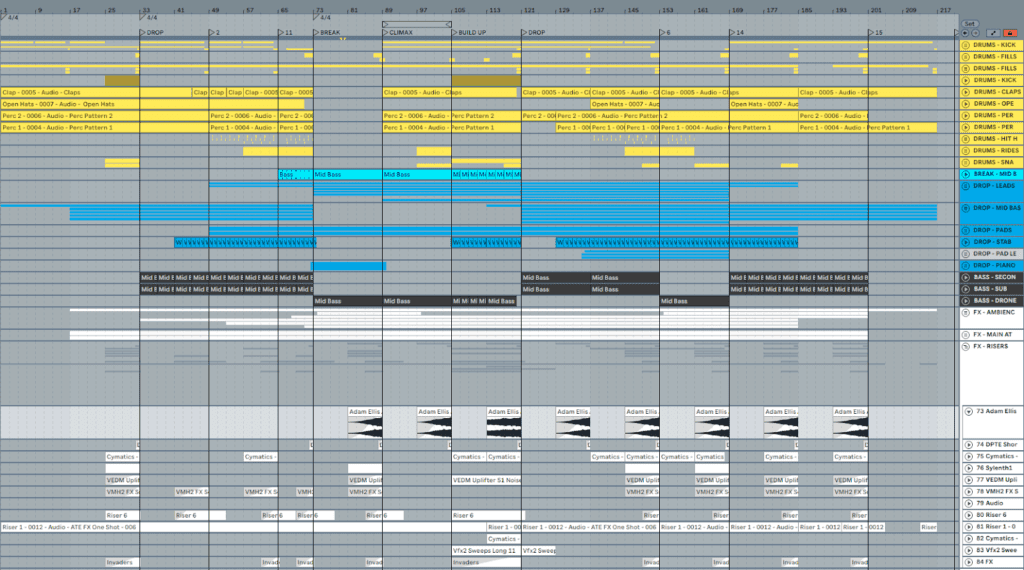Select the cyan Mid Bass clip at CLIMAX

tap(417, 174)
